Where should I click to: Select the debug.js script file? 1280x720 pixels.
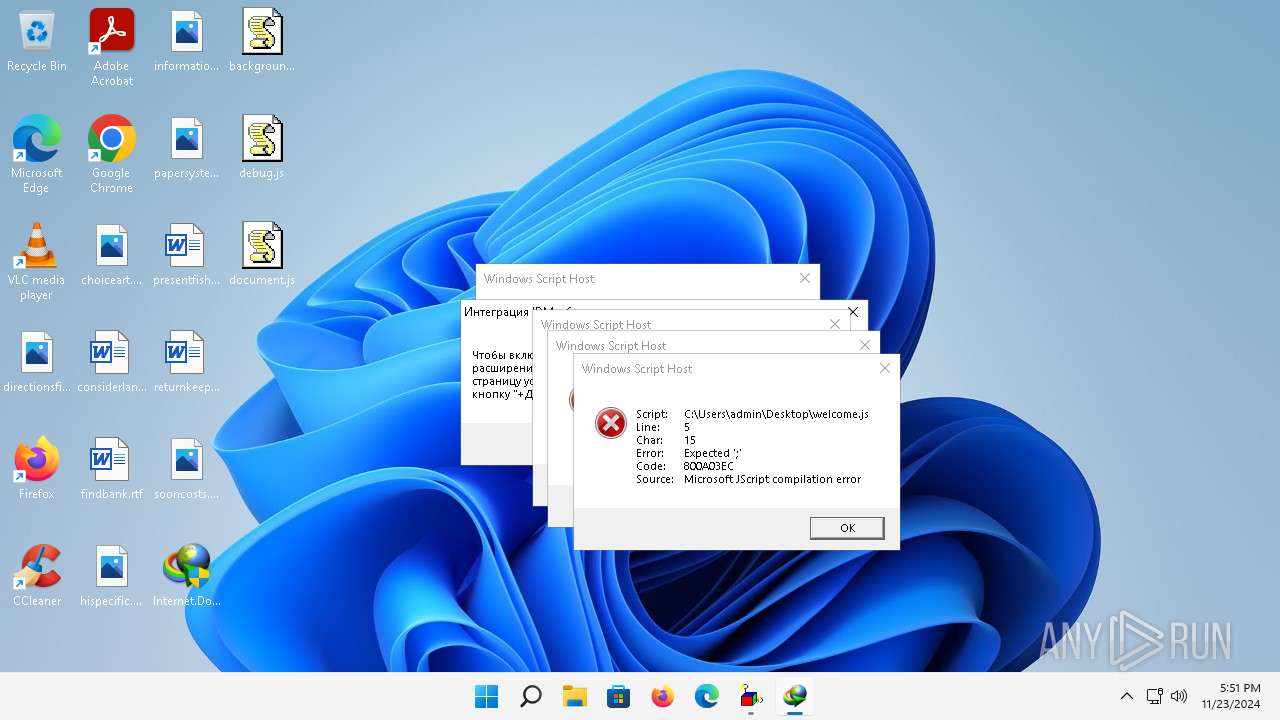[x=262, y=148]
